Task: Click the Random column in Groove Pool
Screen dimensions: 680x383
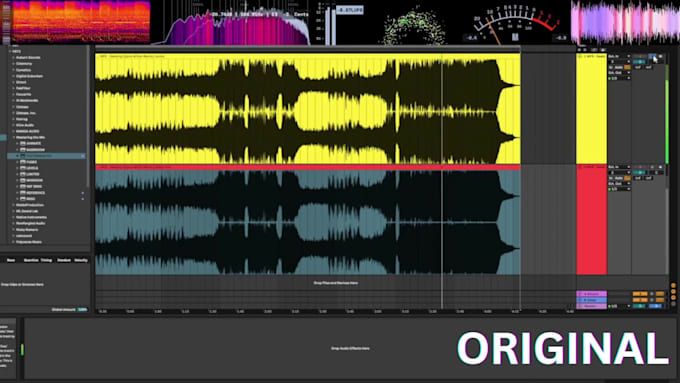Action: [64, 260]
